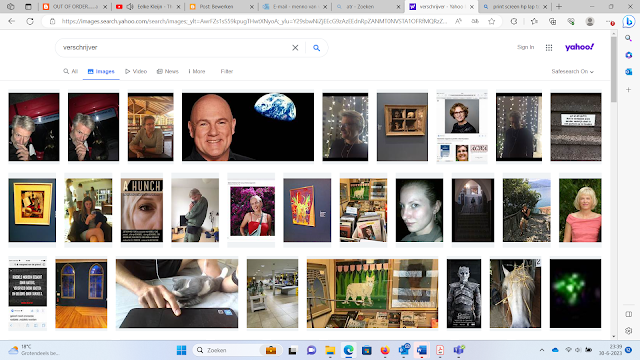Viewport: 640px width, 360px height.
Task: Open Outlook icon in Edge sidebar
Action: coord(629,72)
